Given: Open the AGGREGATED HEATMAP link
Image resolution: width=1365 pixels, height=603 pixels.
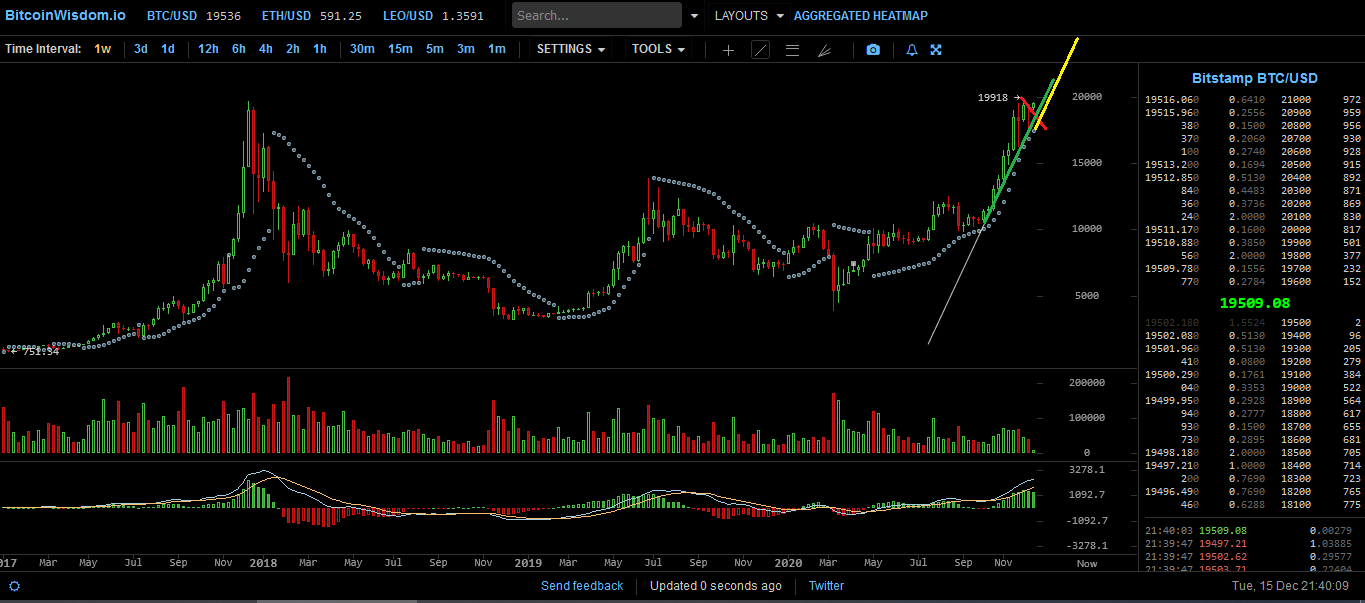Looking at the screenshot, I should [861, 16].
